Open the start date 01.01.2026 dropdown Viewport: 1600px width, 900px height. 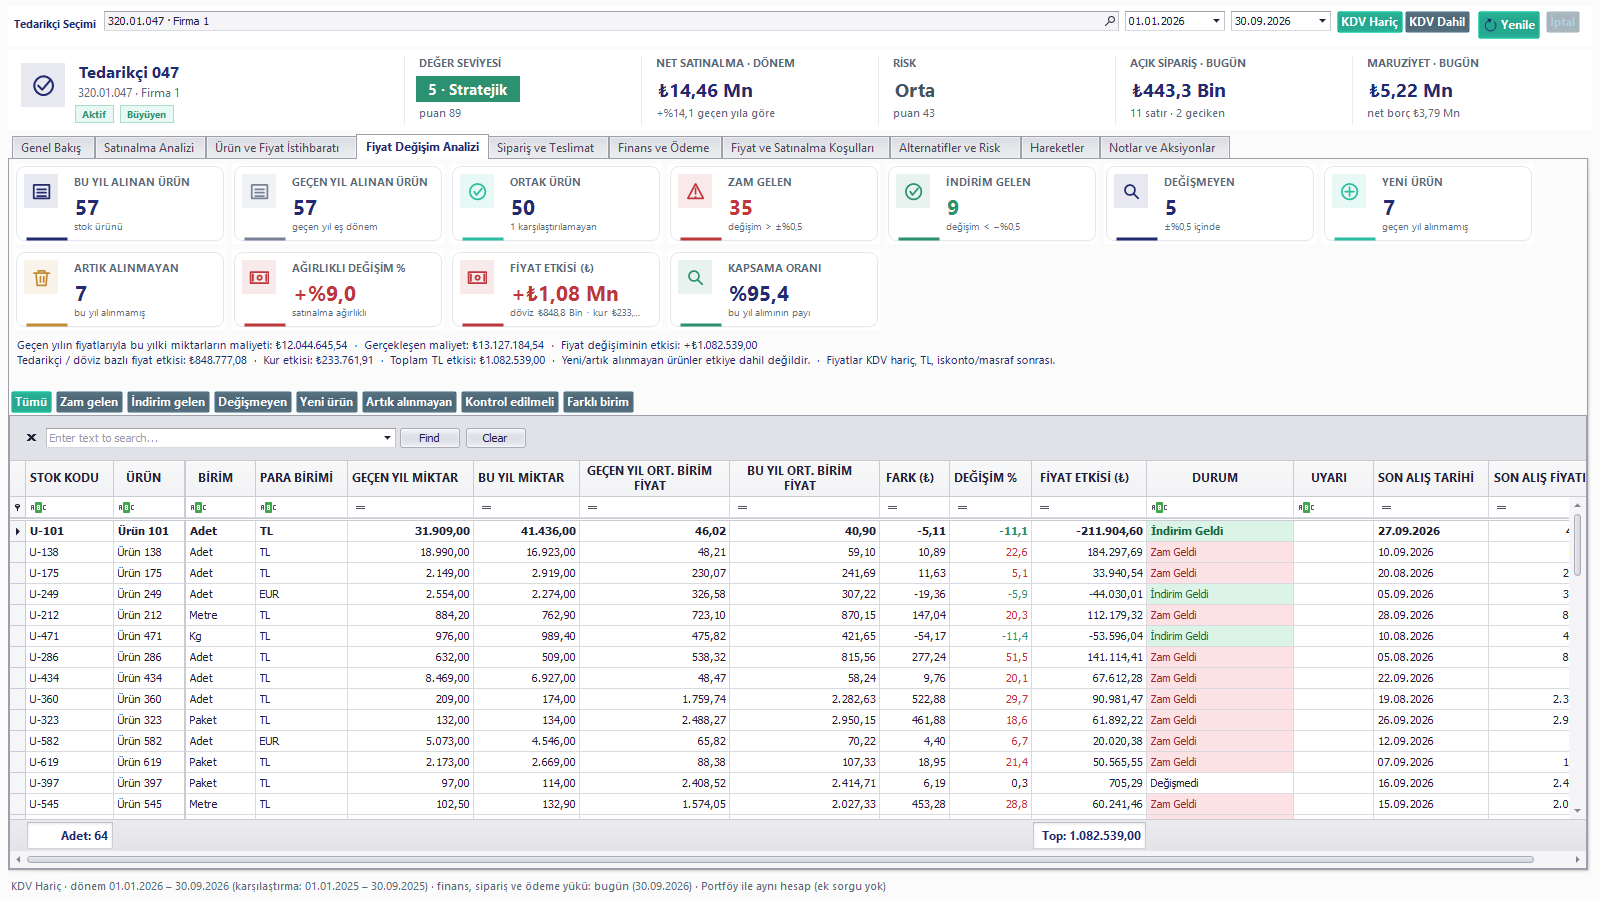click(1217, 21)
